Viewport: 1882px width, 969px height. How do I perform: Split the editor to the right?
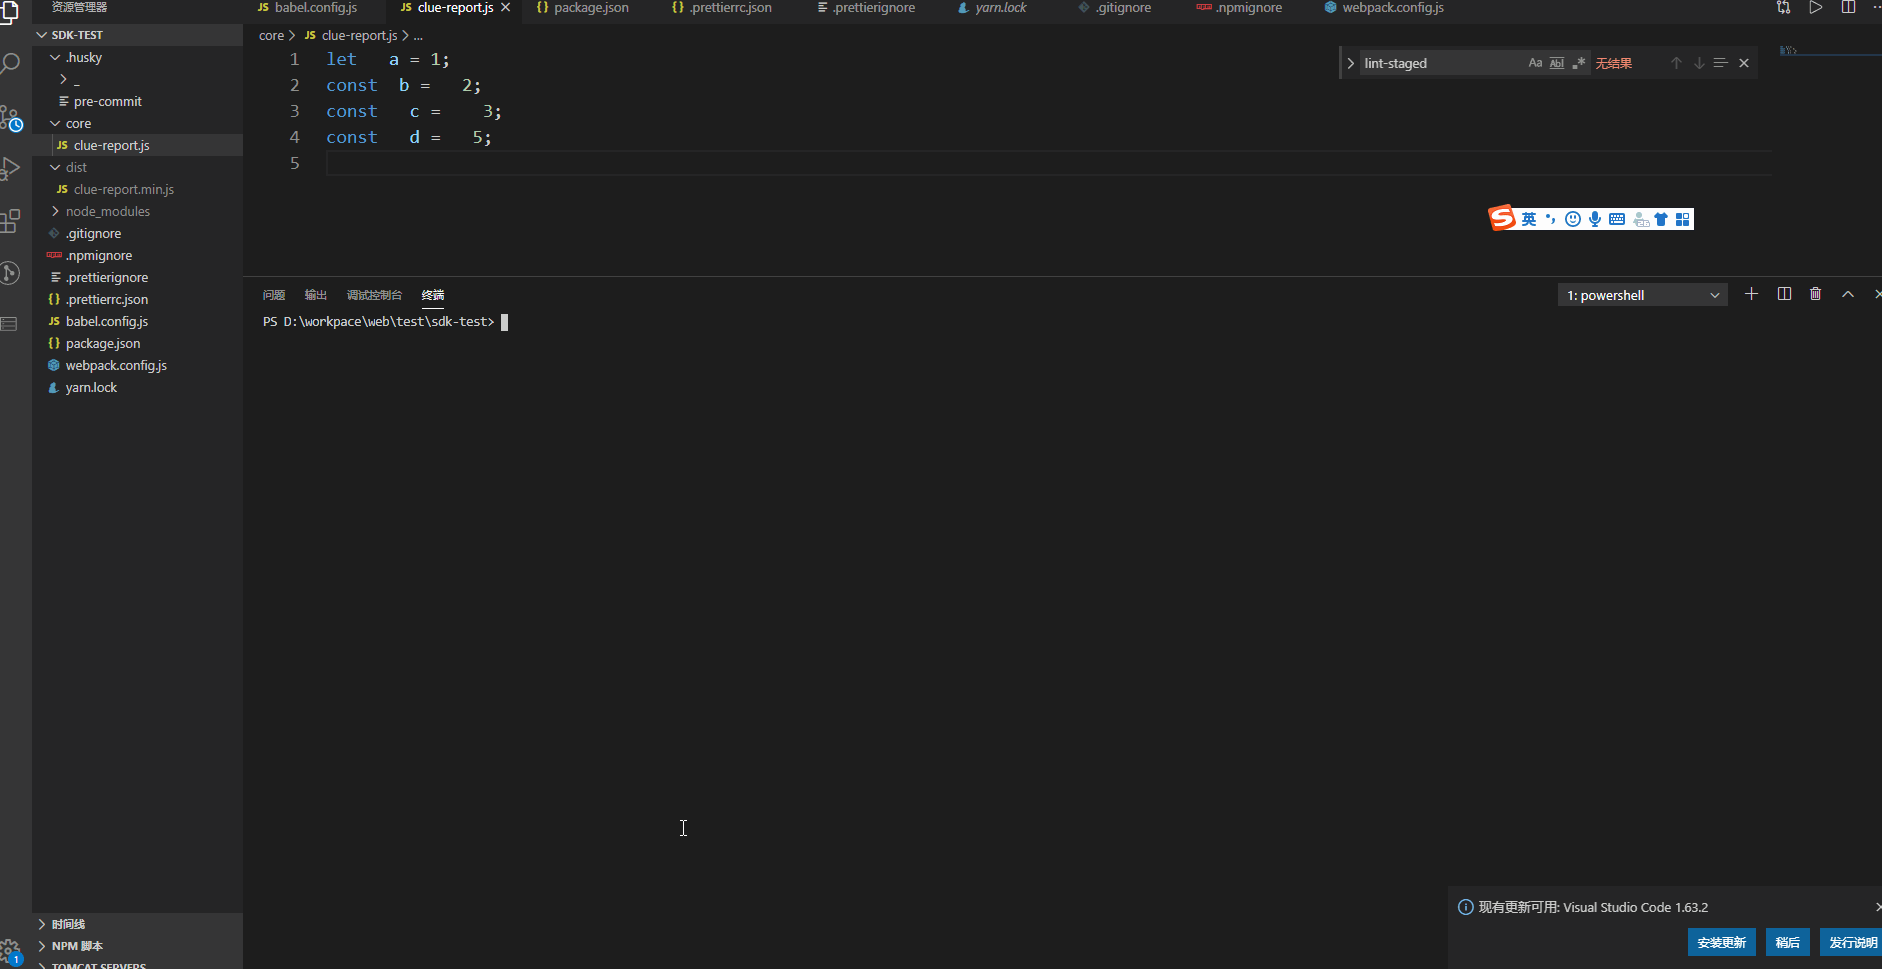pyautogui.click(x=1848, y=7)
